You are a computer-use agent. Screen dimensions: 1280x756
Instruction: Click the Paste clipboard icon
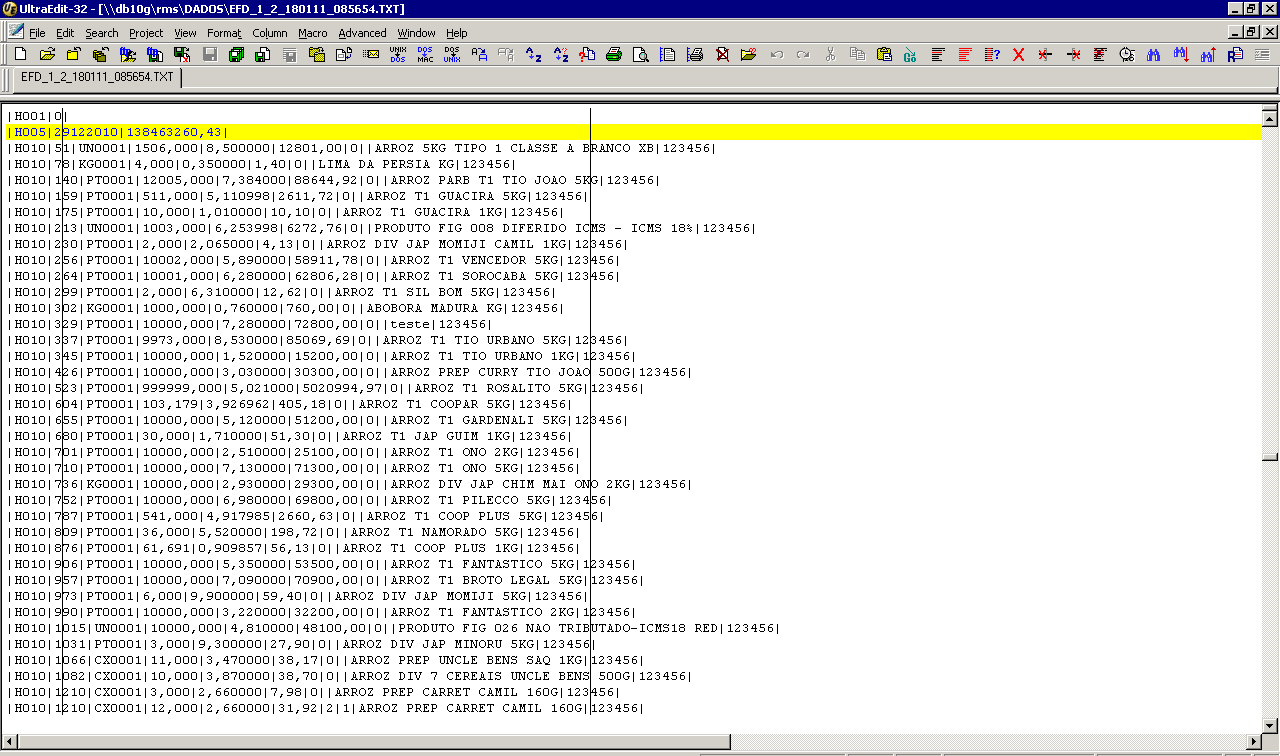coord(884,54)
